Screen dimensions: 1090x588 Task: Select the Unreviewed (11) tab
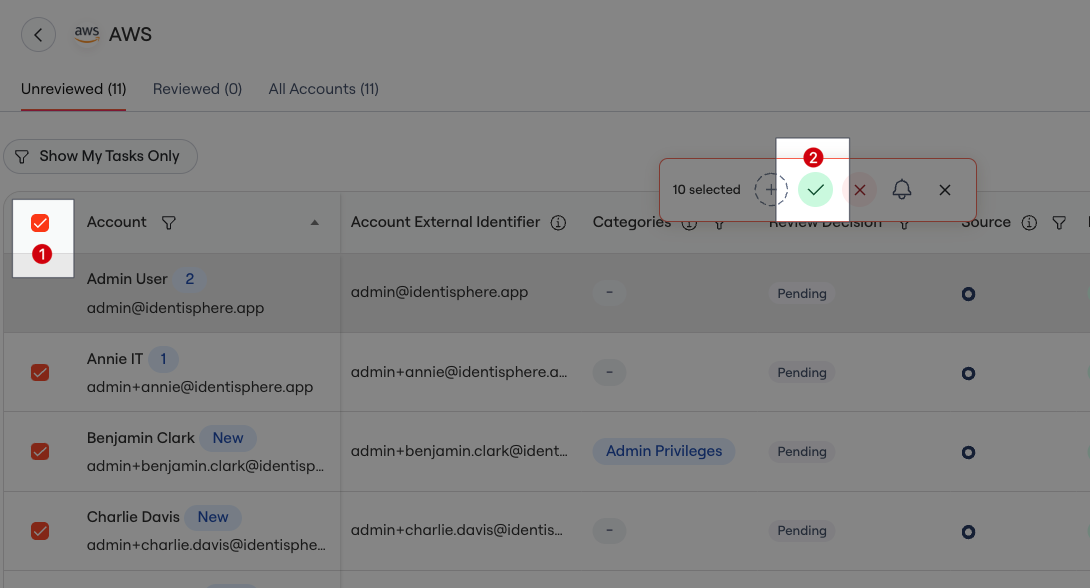(74, 89)
